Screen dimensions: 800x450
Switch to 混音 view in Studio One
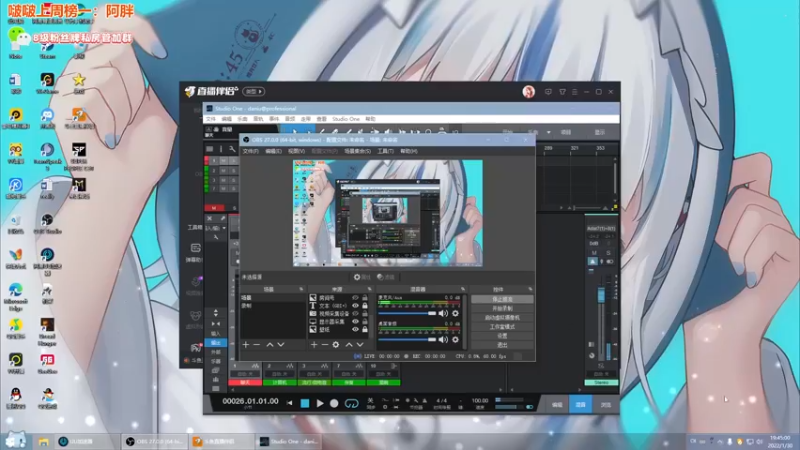(580, 405)
